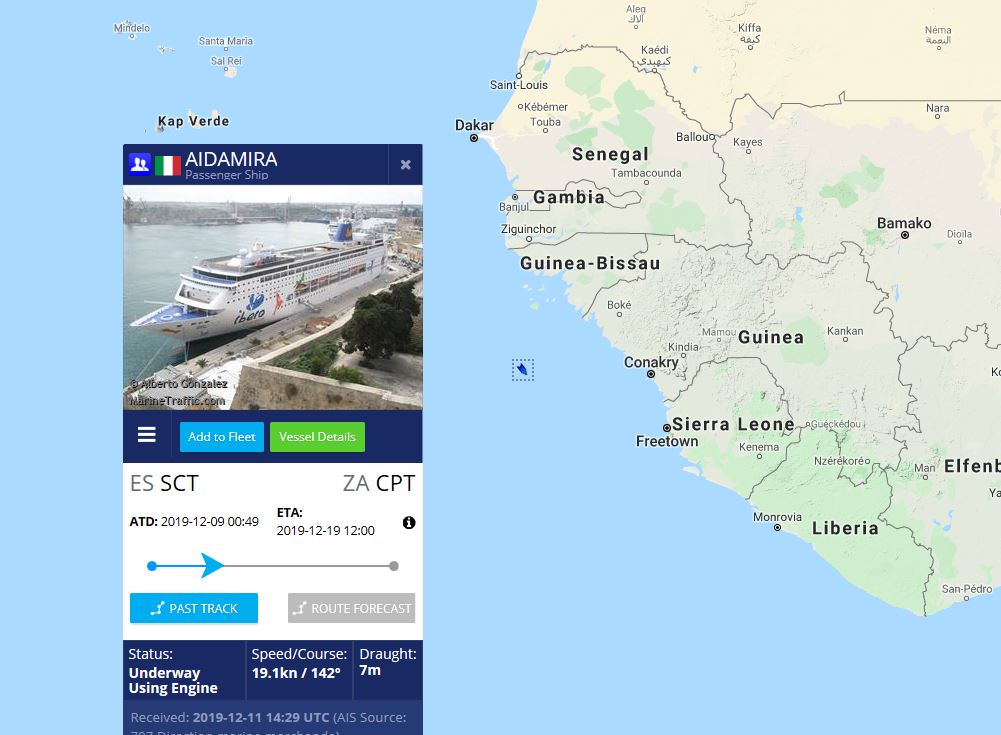Show the Route Forecast

[x=351, y=608]
